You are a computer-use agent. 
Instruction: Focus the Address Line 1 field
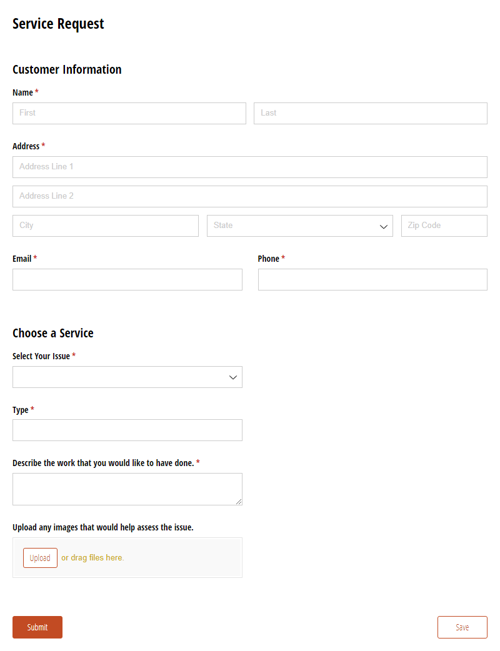250,167
